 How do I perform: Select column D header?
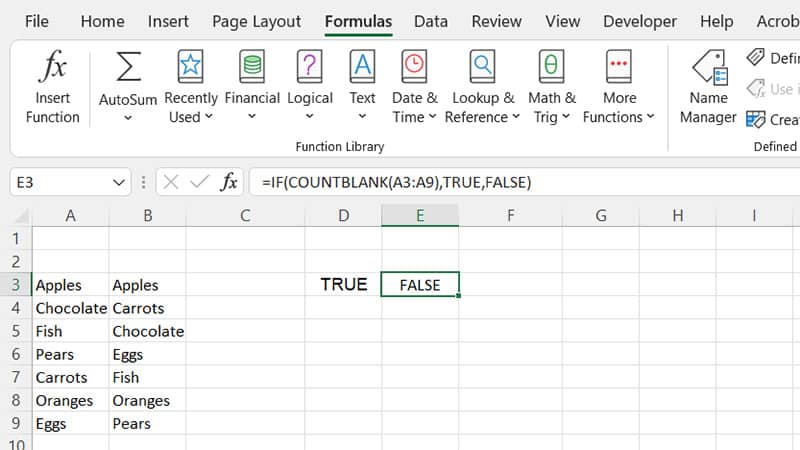tap(343, 216)
